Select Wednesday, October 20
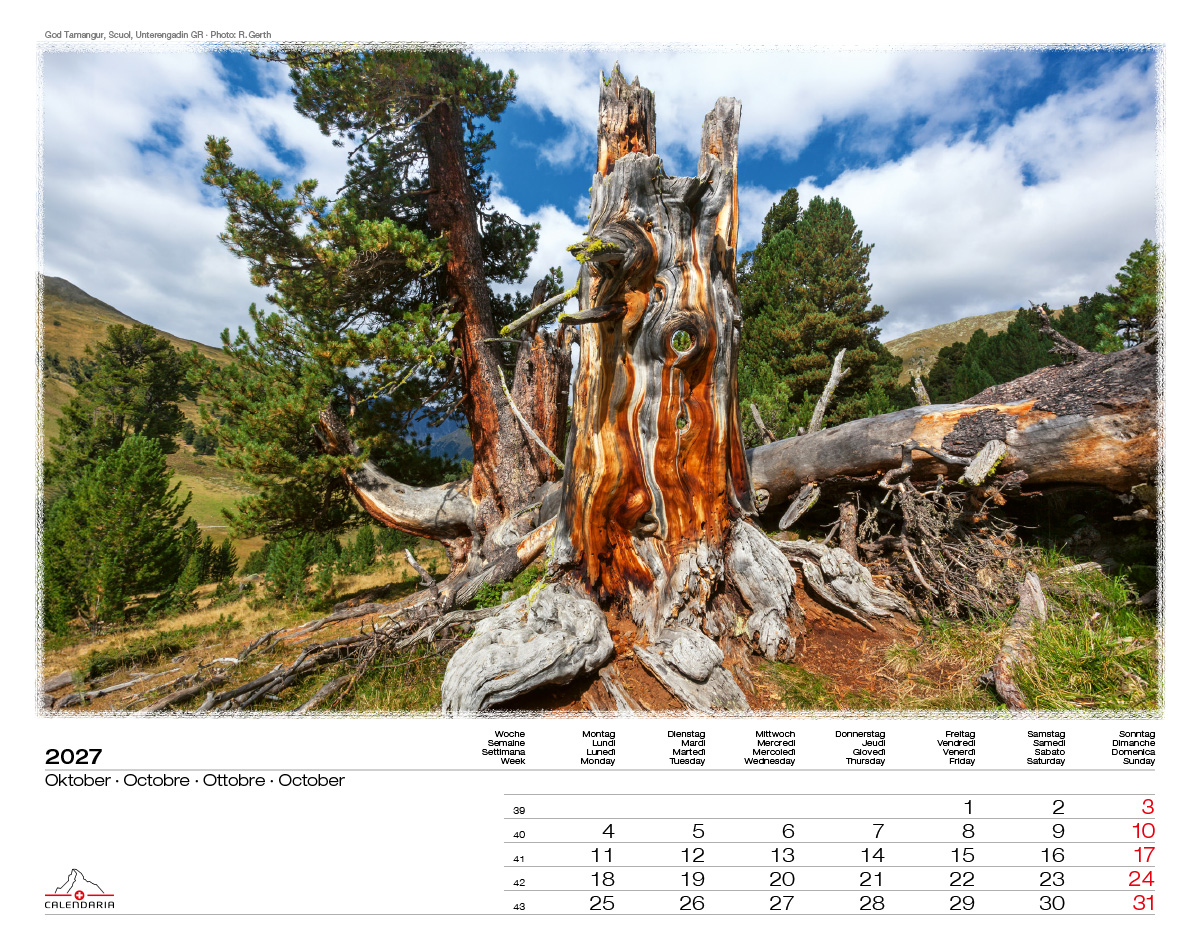This screenshot has width=1200, height=930. (782, 879)
